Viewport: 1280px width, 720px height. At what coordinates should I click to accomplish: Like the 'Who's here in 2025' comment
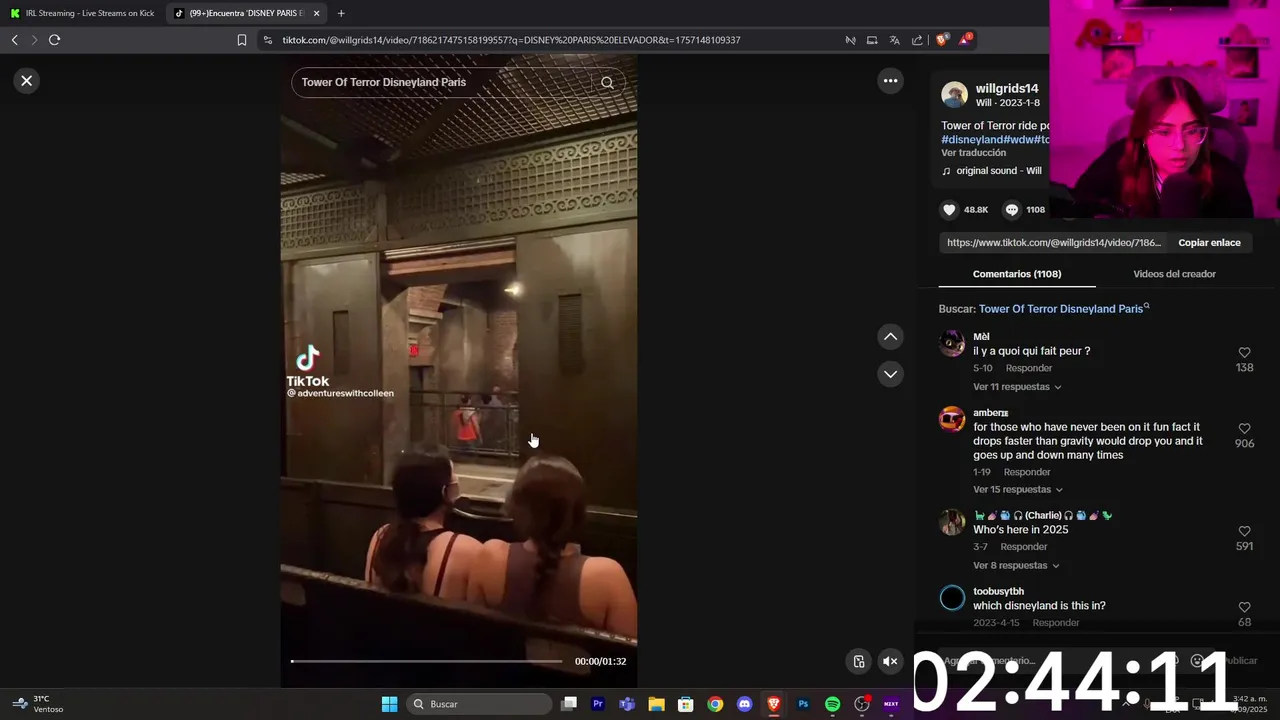point(1244,531)
